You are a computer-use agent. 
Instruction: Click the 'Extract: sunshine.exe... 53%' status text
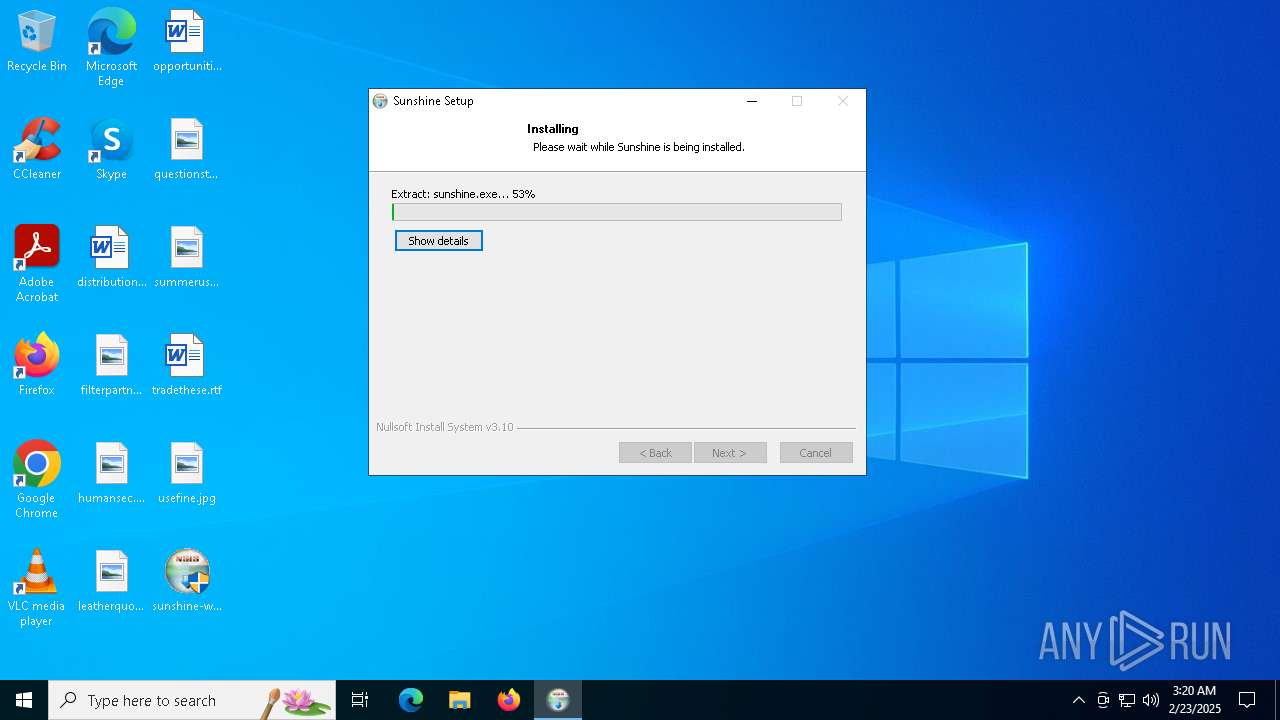463,194
